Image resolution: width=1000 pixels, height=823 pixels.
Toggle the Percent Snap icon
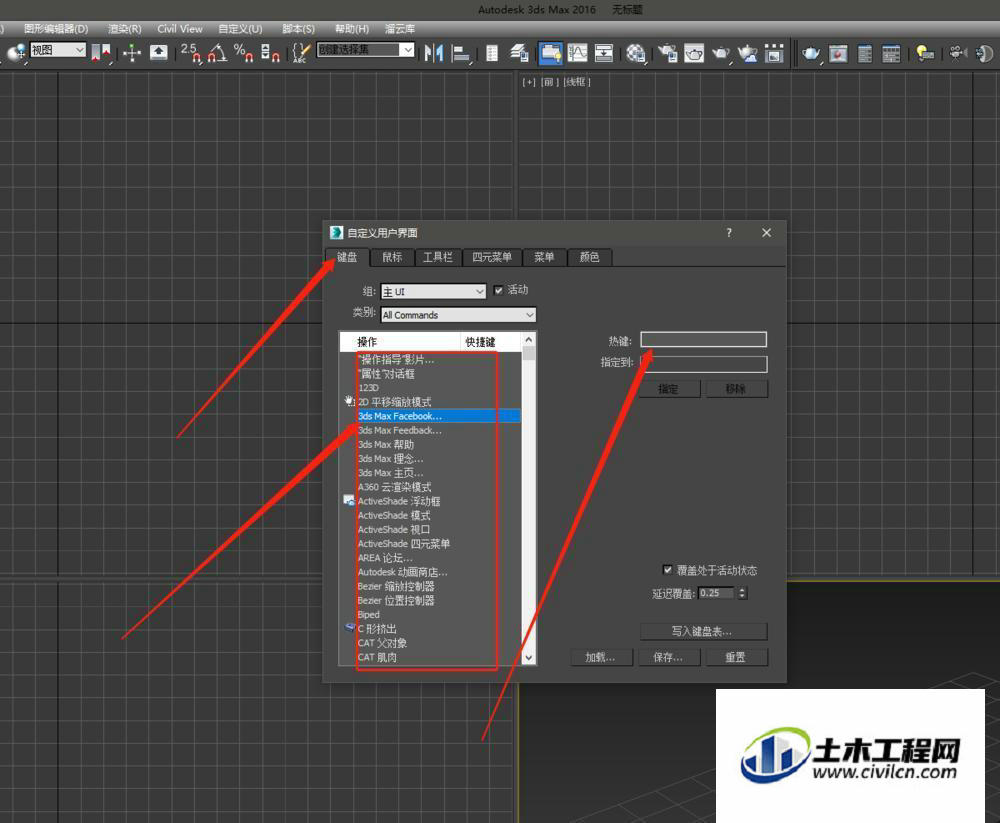click(x=243, y=52)
